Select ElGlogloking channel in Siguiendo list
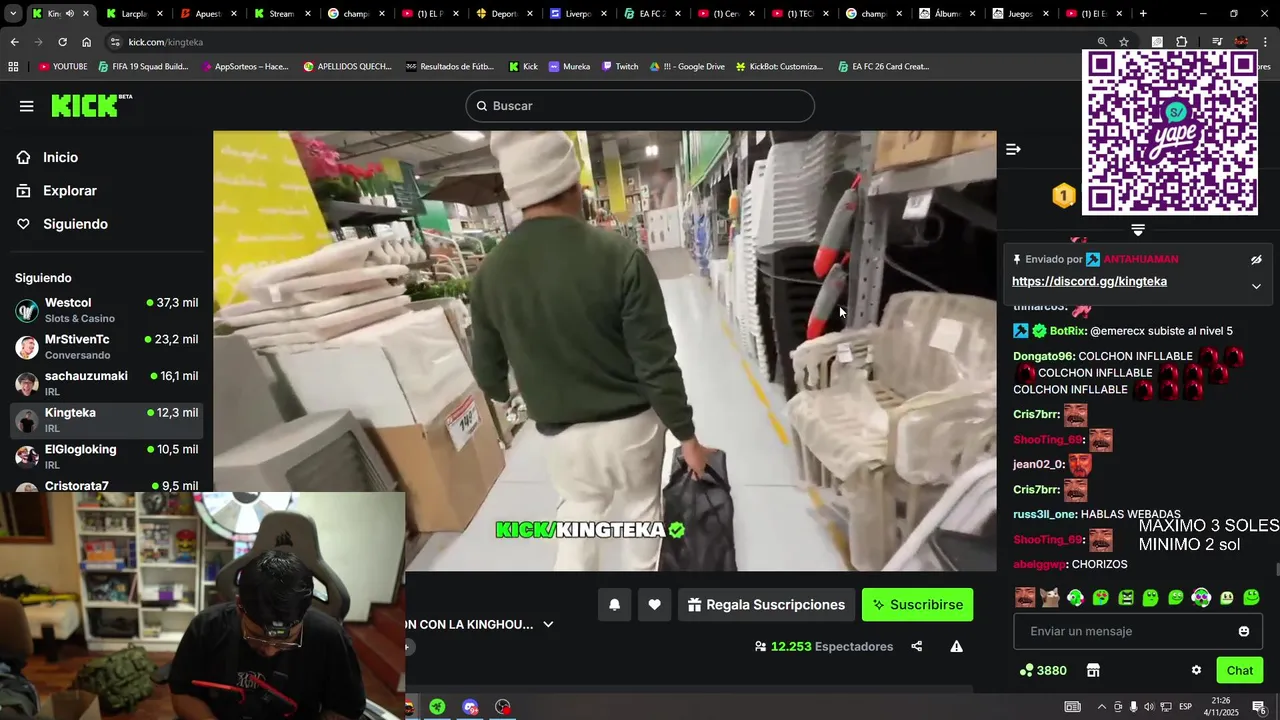Image resolution: width=1280 pixels, height=720 pixels. [107, 456]
